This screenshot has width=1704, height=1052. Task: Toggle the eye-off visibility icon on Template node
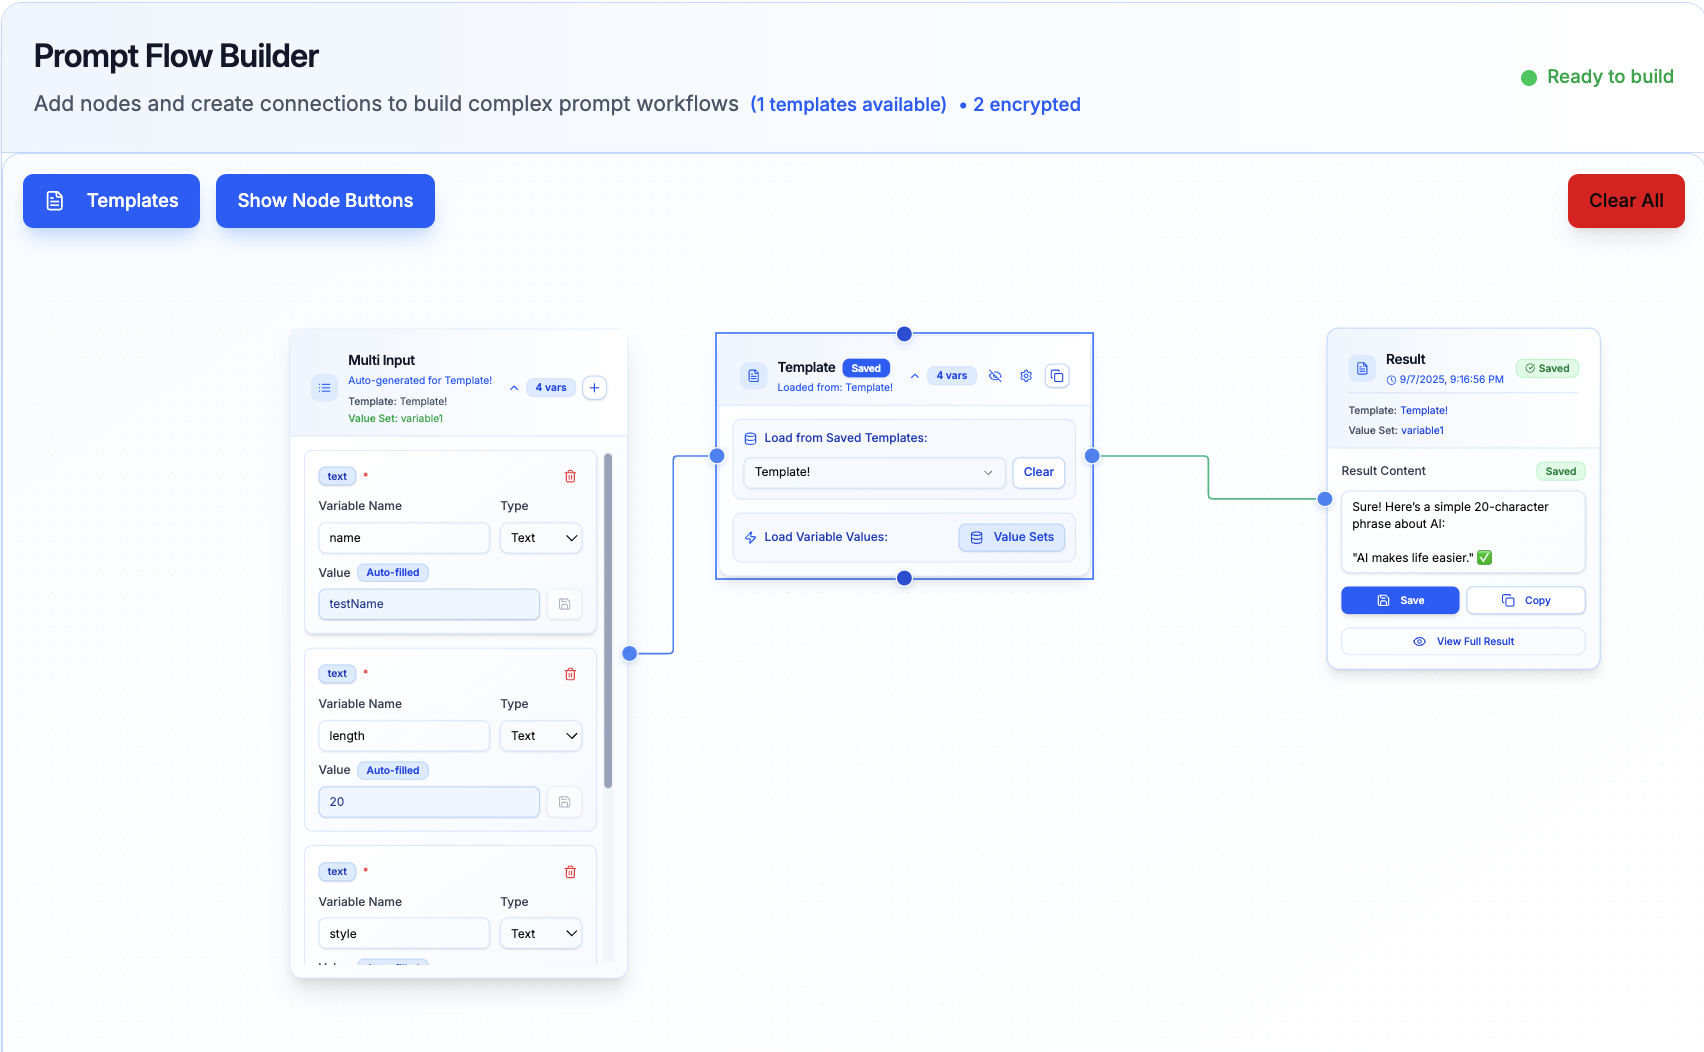click(995, 376)
